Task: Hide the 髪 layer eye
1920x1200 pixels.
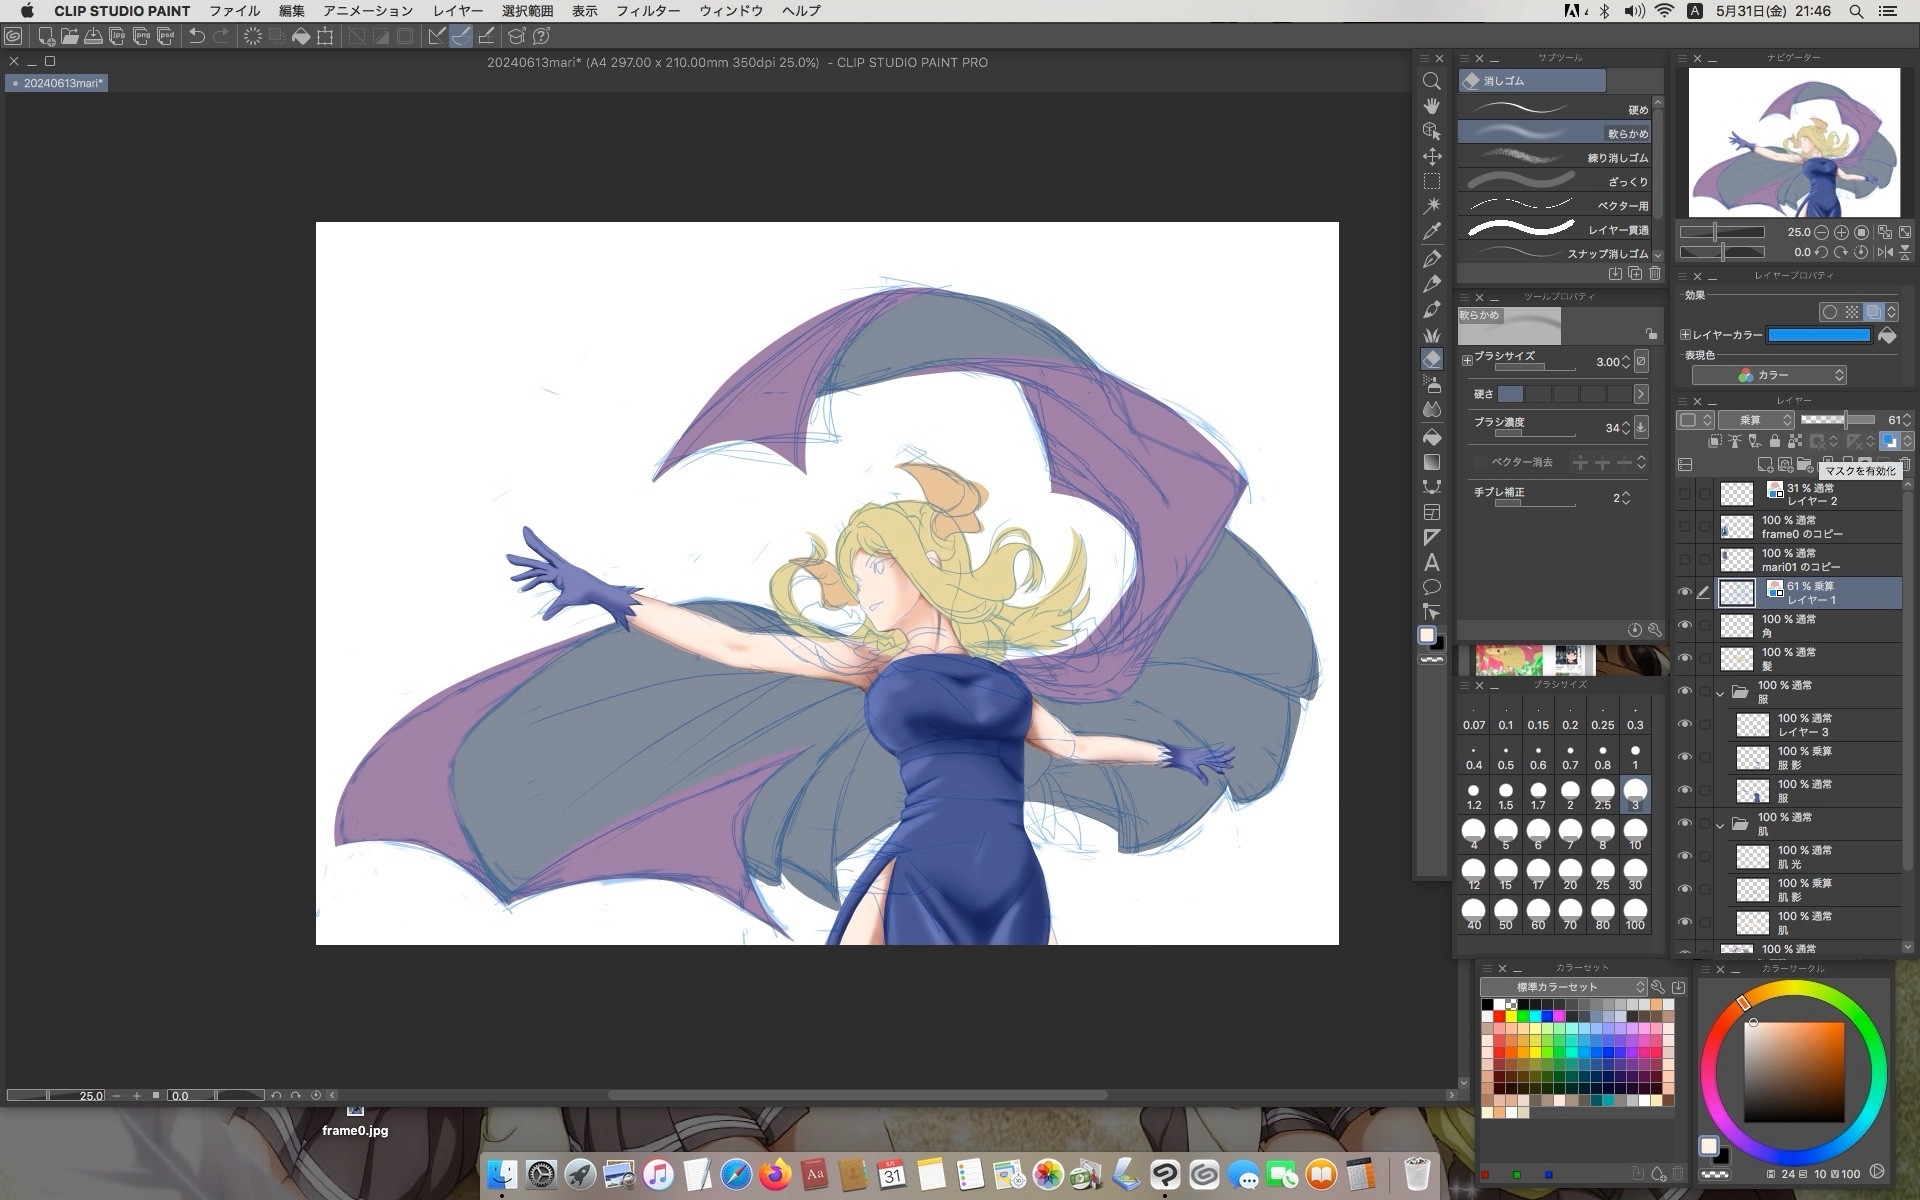Action: (1685, 659)
